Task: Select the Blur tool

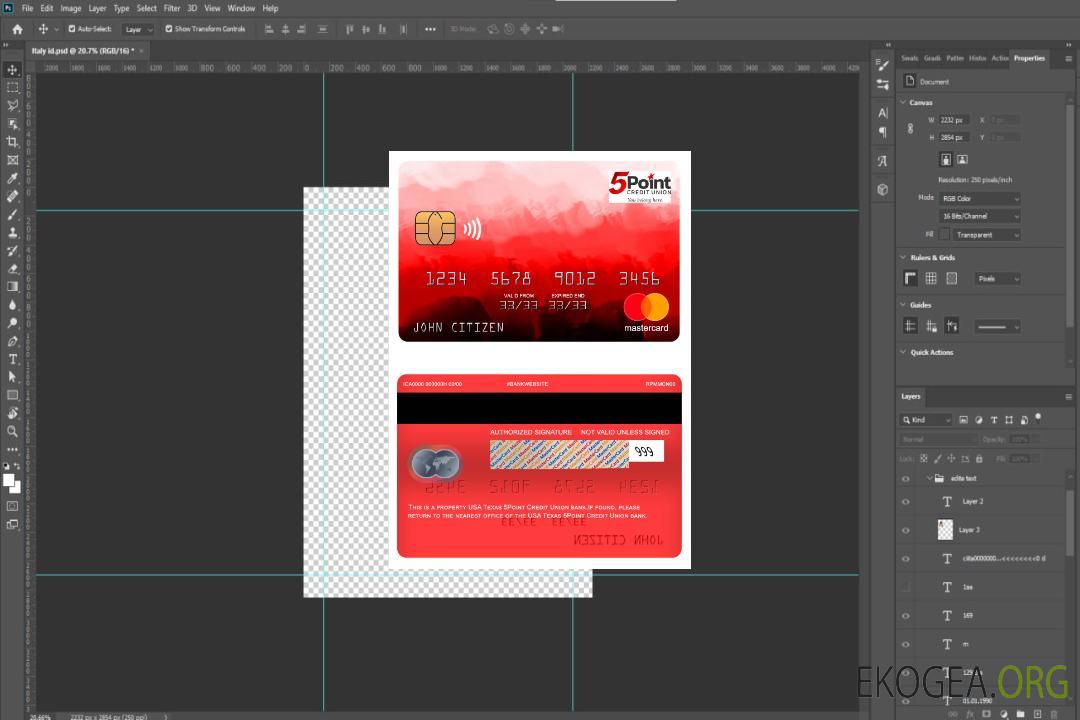Action: [x=12, y=305]
